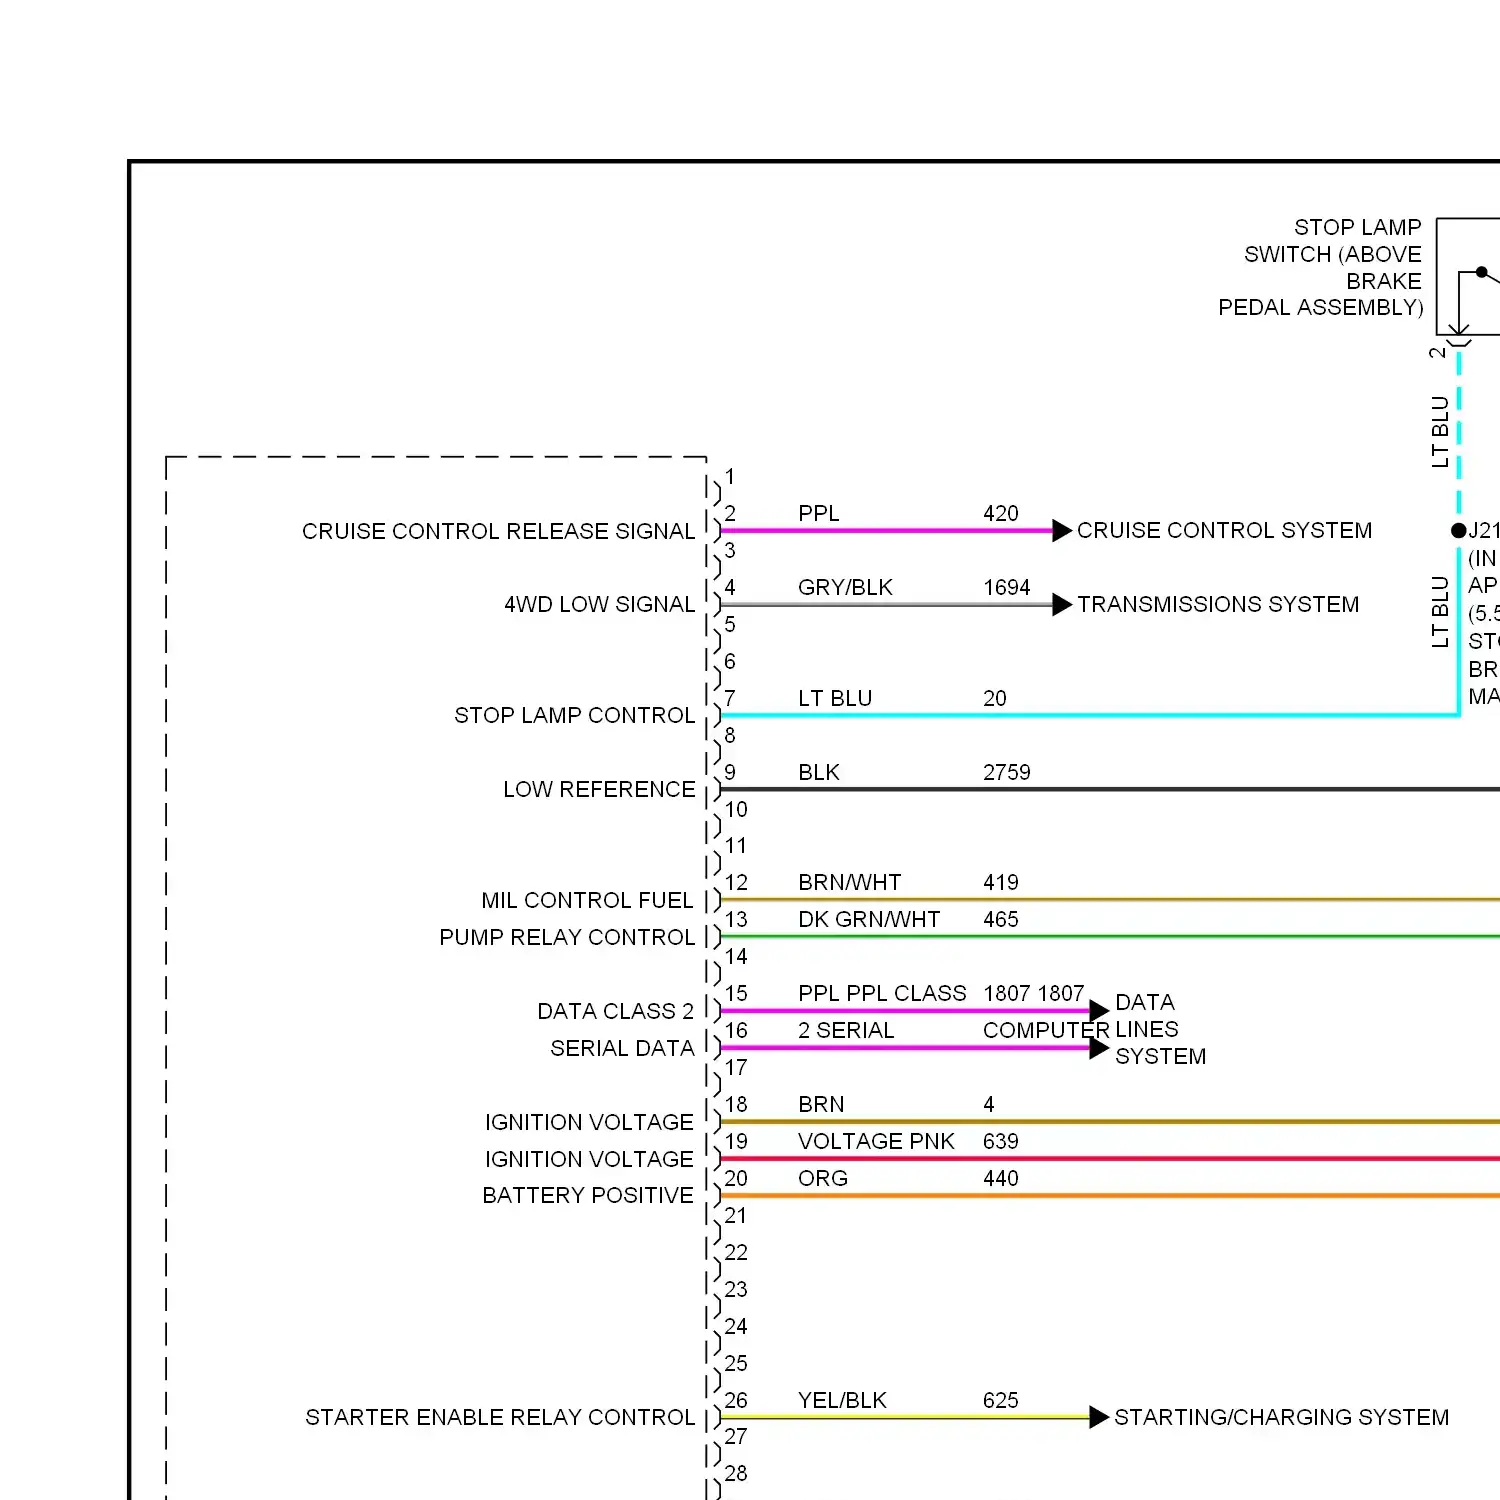The height and width of the screenshot is (1500, 1500).
Task: Select the LOW REFERENCE pin label
Action: click(x=599, y=789)
